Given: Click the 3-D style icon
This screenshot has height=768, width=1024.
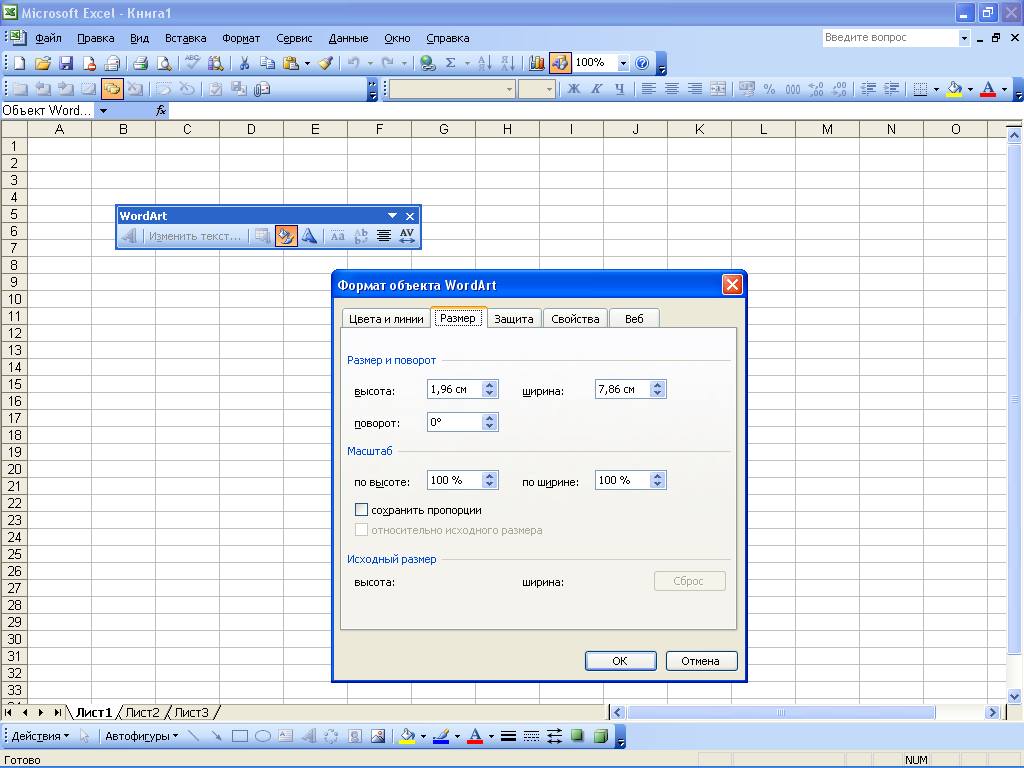Looking at the screenshot, I should point(601,737).
